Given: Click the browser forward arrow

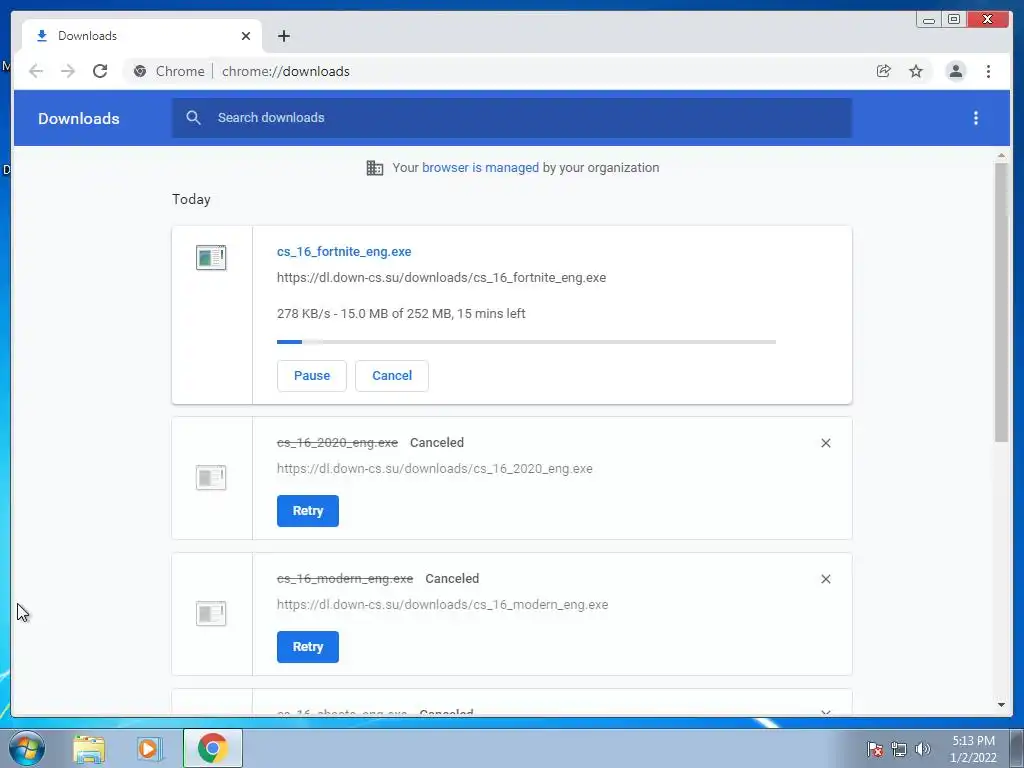Looking at the screenshot, I should pyautogui.click(x=68, y=71).
